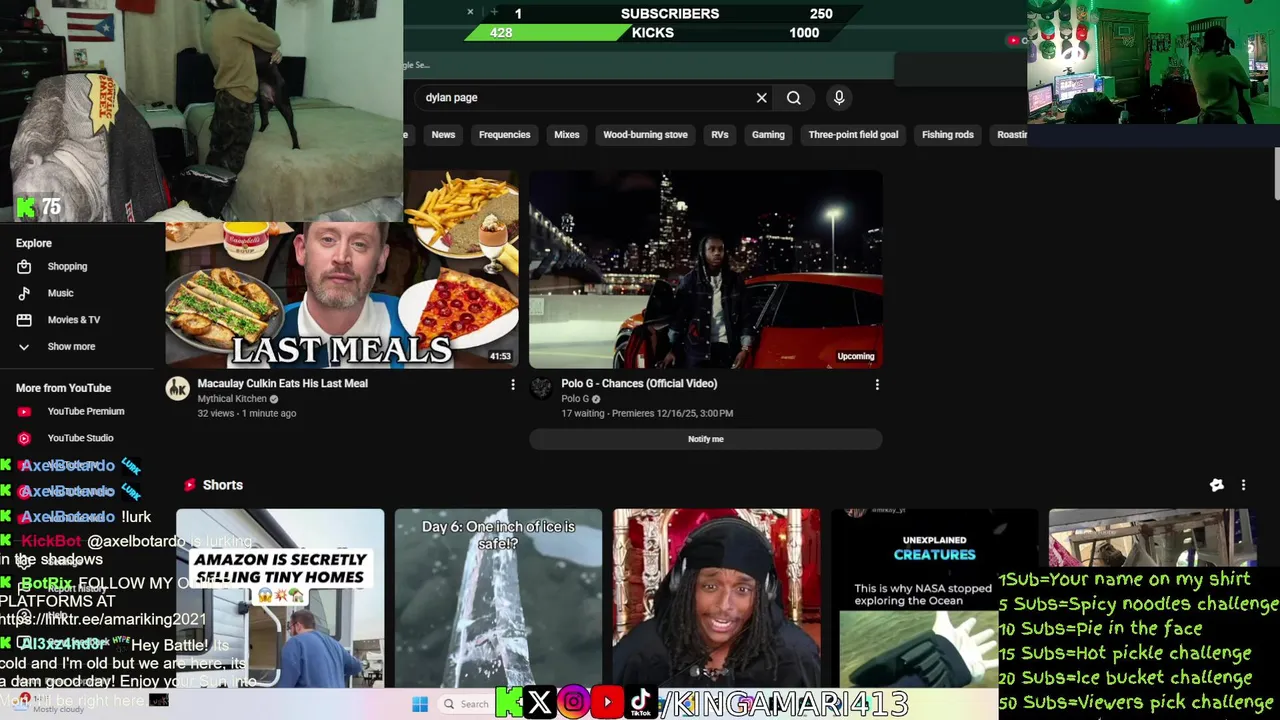The width and height of the screenshot is (1280, 720).
Task: Open 'Polo G - Chances (Official Video)' title
Action: pyautogui.click(x=639, y=384)
